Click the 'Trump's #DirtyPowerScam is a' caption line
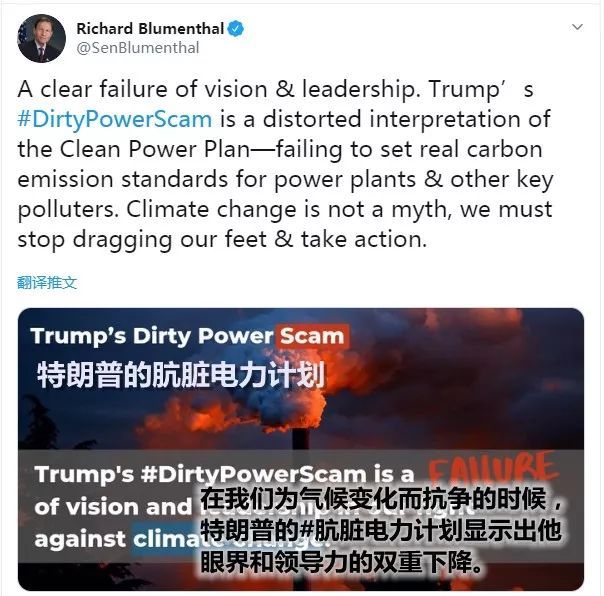Image resolution: width=604 pixels, height=596 pixels. [224, 474]
